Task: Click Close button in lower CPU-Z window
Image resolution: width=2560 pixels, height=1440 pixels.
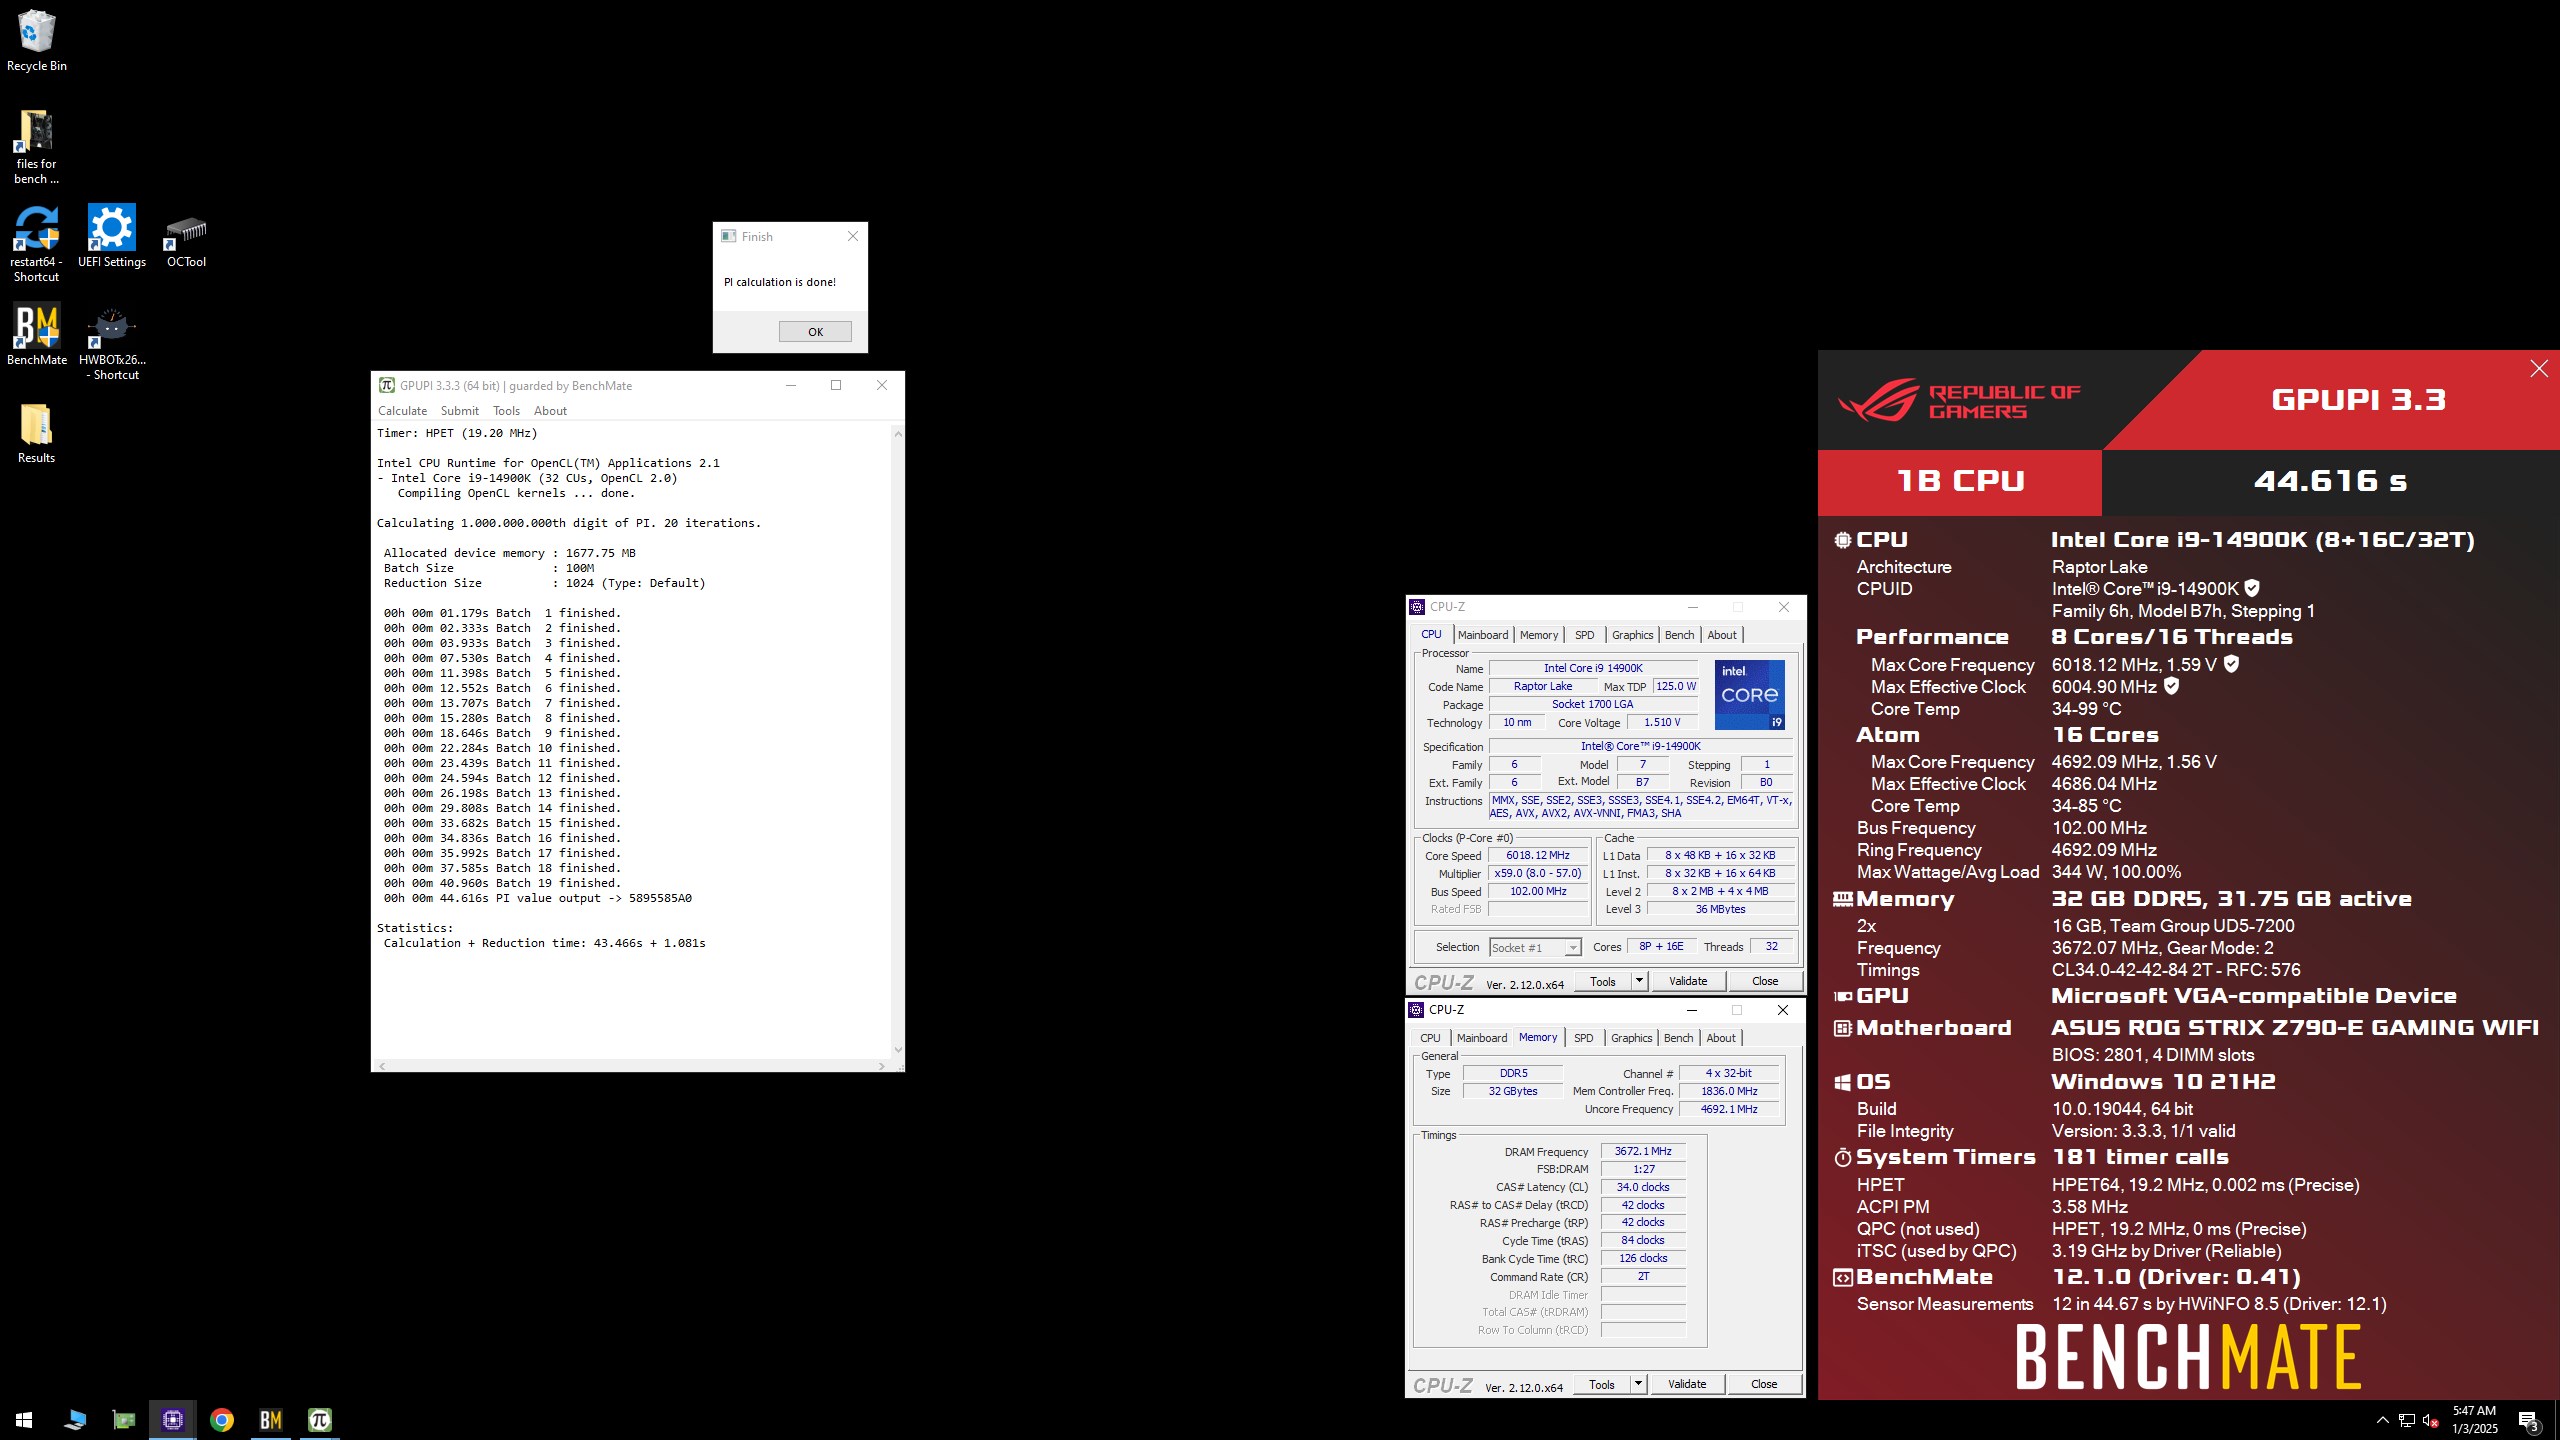Action: pos(1764,1384)
